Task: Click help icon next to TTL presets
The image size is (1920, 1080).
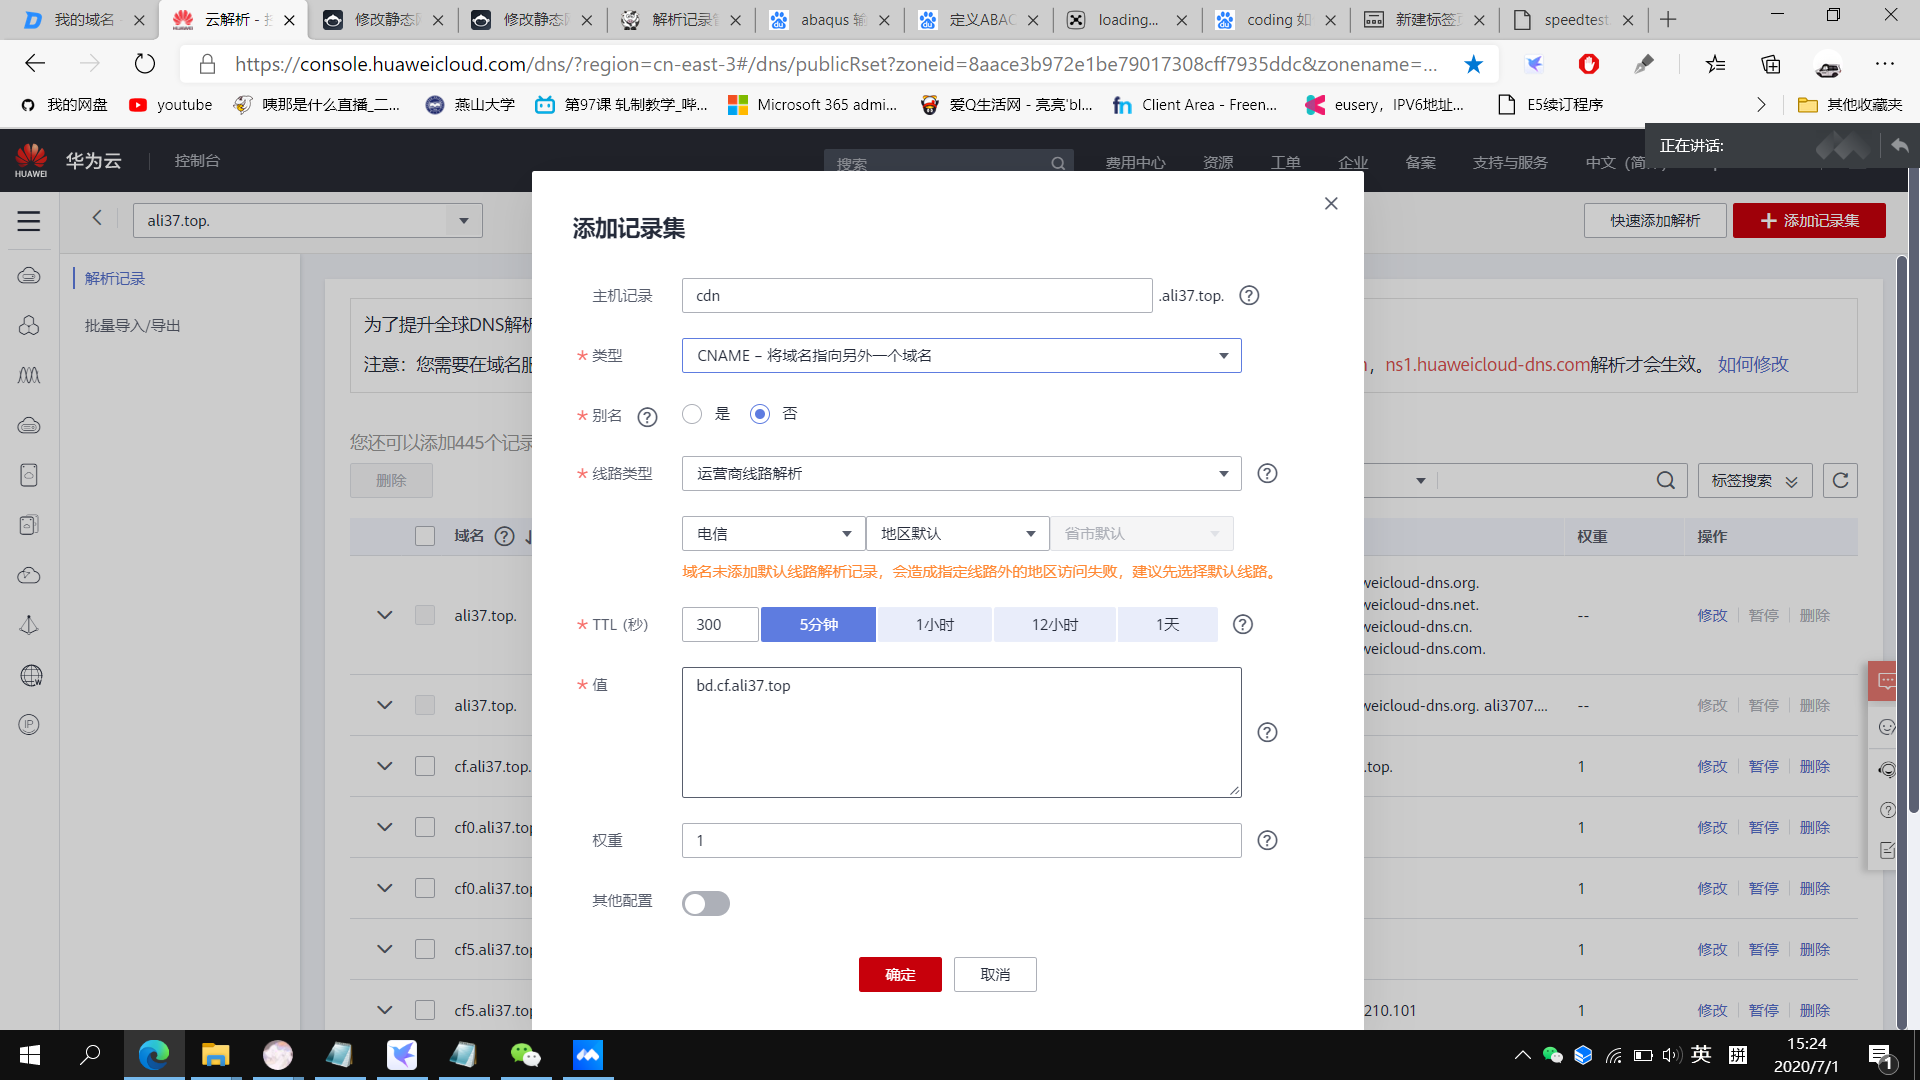Action: click(1242, 625)
